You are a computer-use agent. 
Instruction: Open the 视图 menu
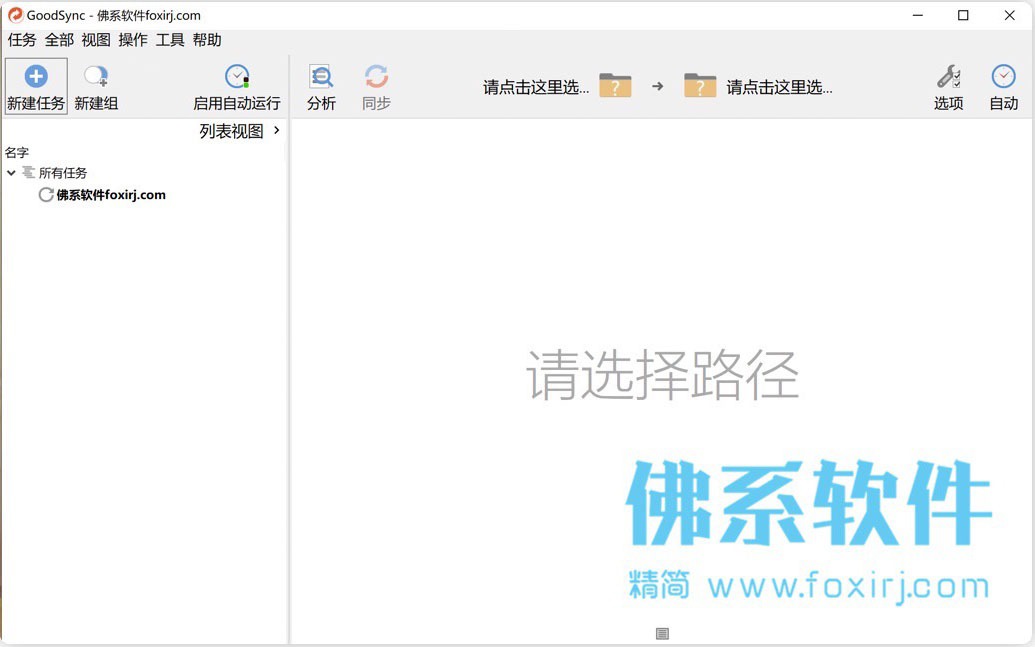96,40
